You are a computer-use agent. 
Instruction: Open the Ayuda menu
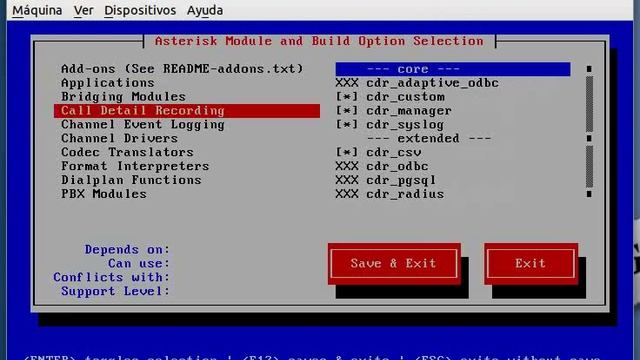(x=205, y=10)
